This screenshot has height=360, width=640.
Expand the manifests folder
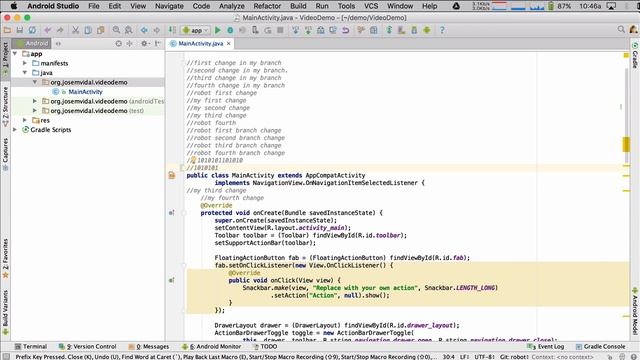click(x=25, y=63)
